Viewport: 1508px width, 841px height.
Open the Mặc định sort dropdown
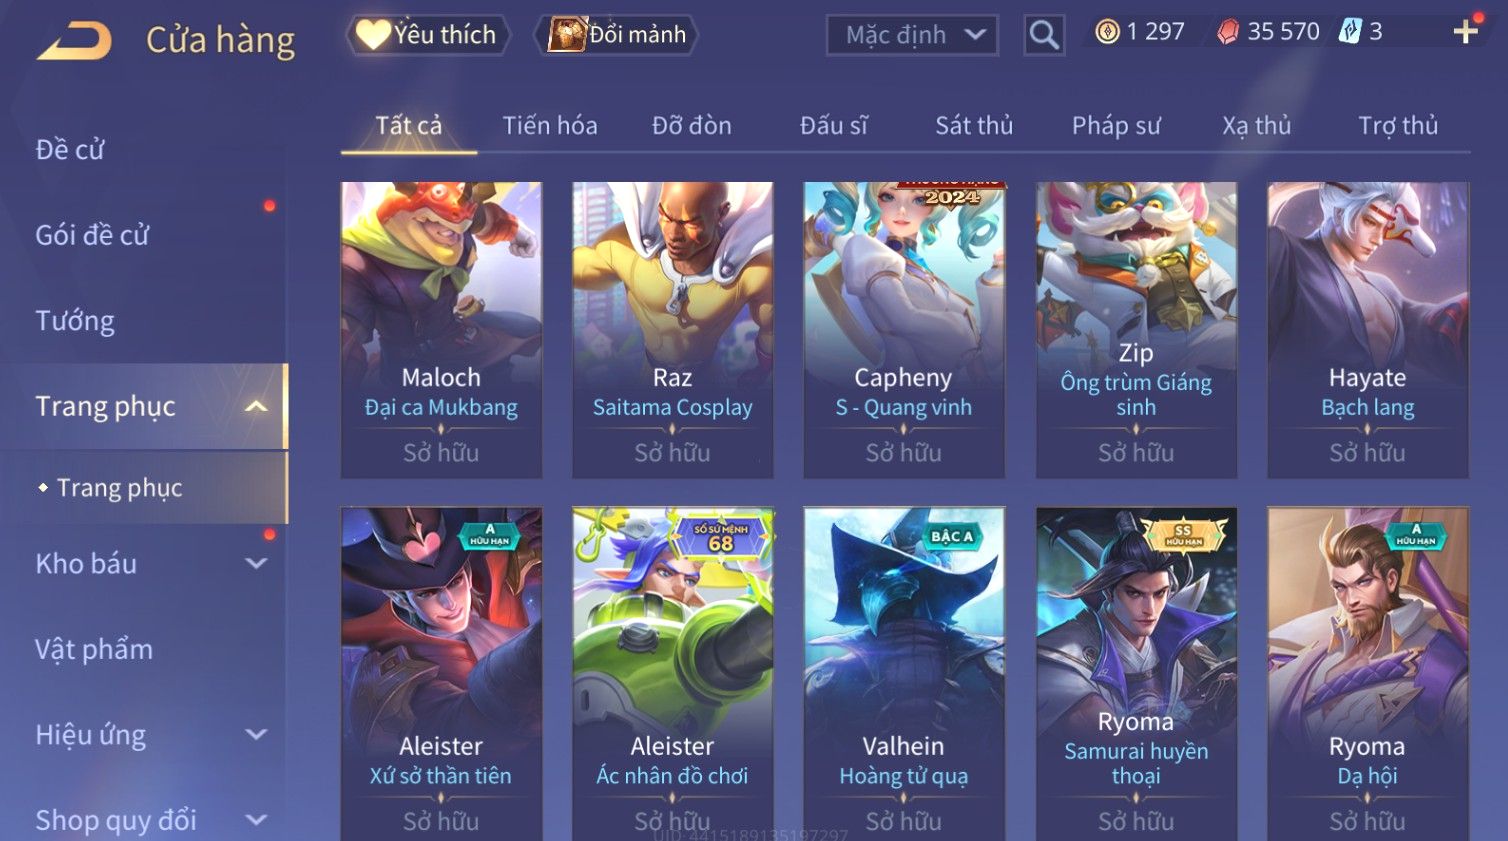[x=912, y=35]
